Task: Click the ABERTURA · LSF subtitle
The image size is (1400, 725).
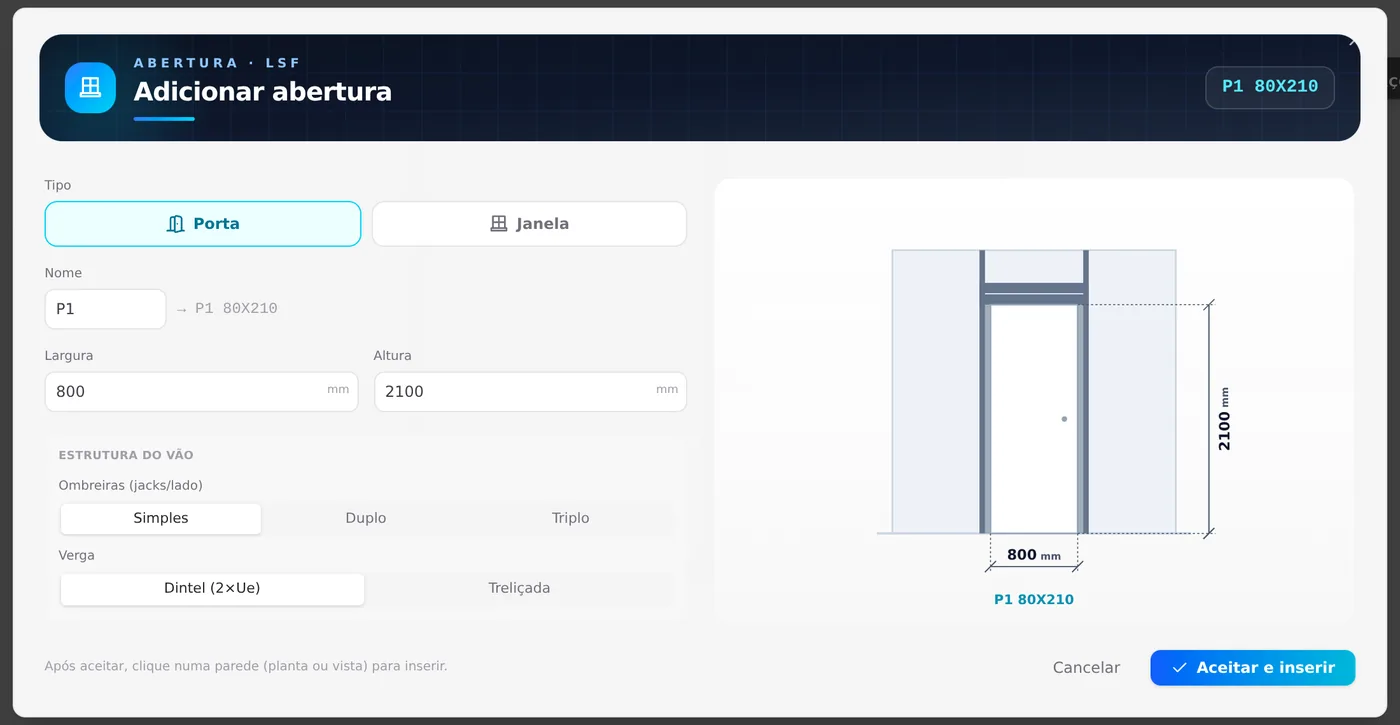Action: tap(217, 63)
